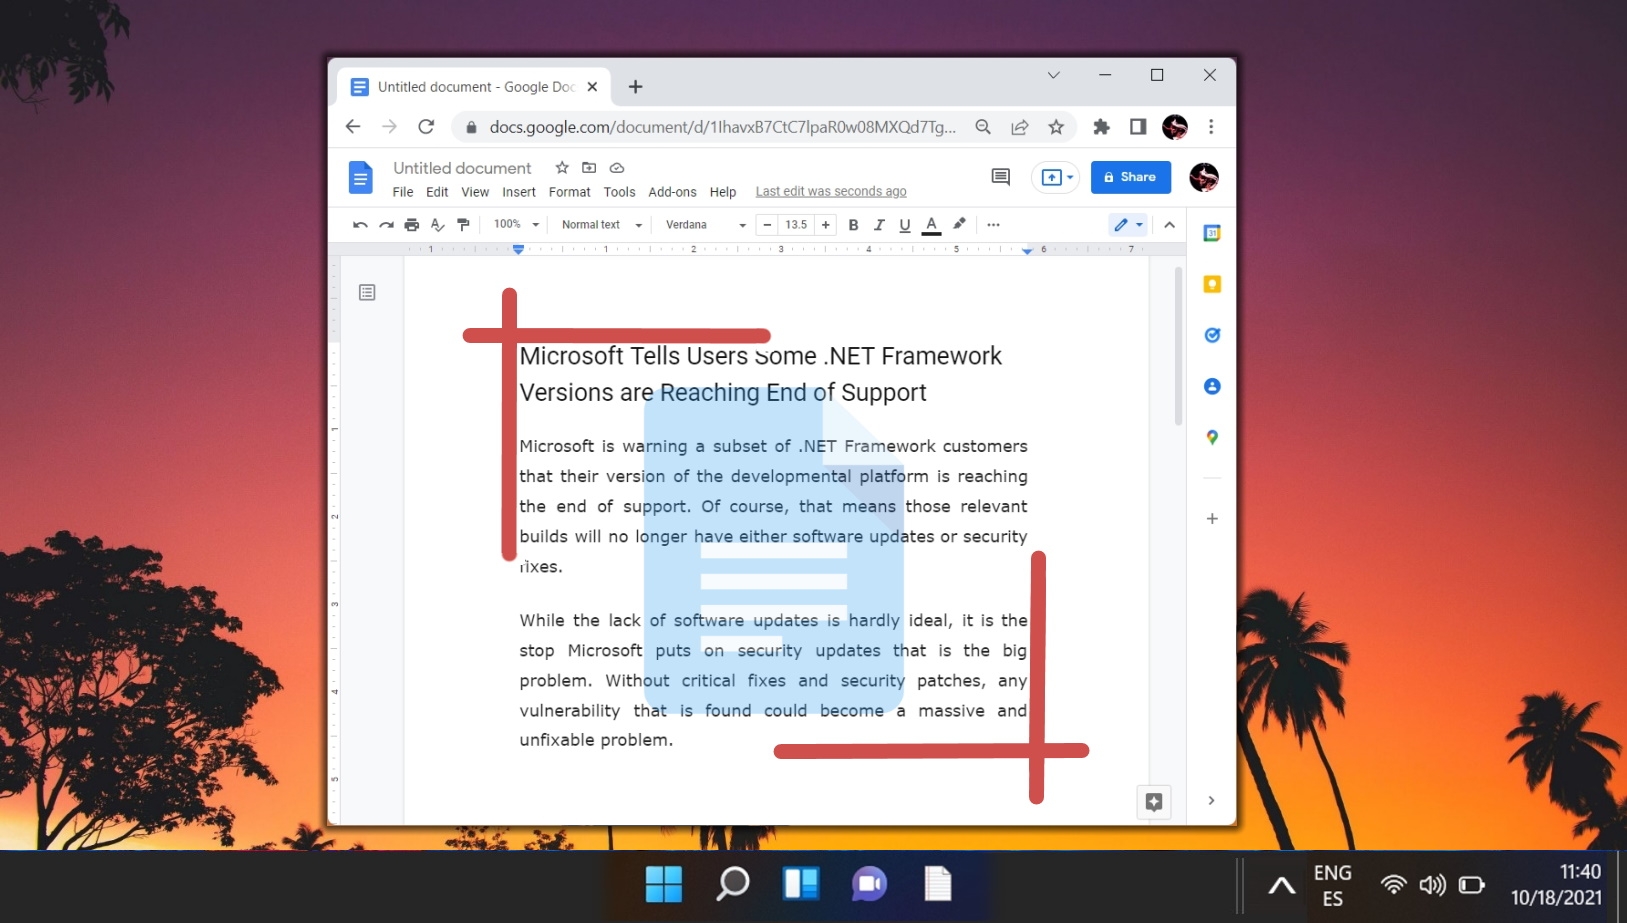
Task: Click the Undo icon in the toolbar
Action: coord(360,224)
